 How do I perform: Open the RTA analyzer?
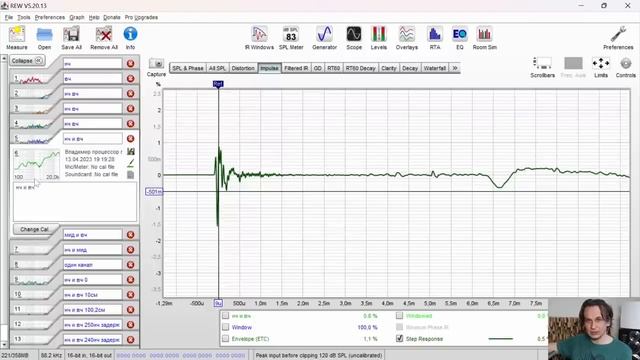pos(435,38)
